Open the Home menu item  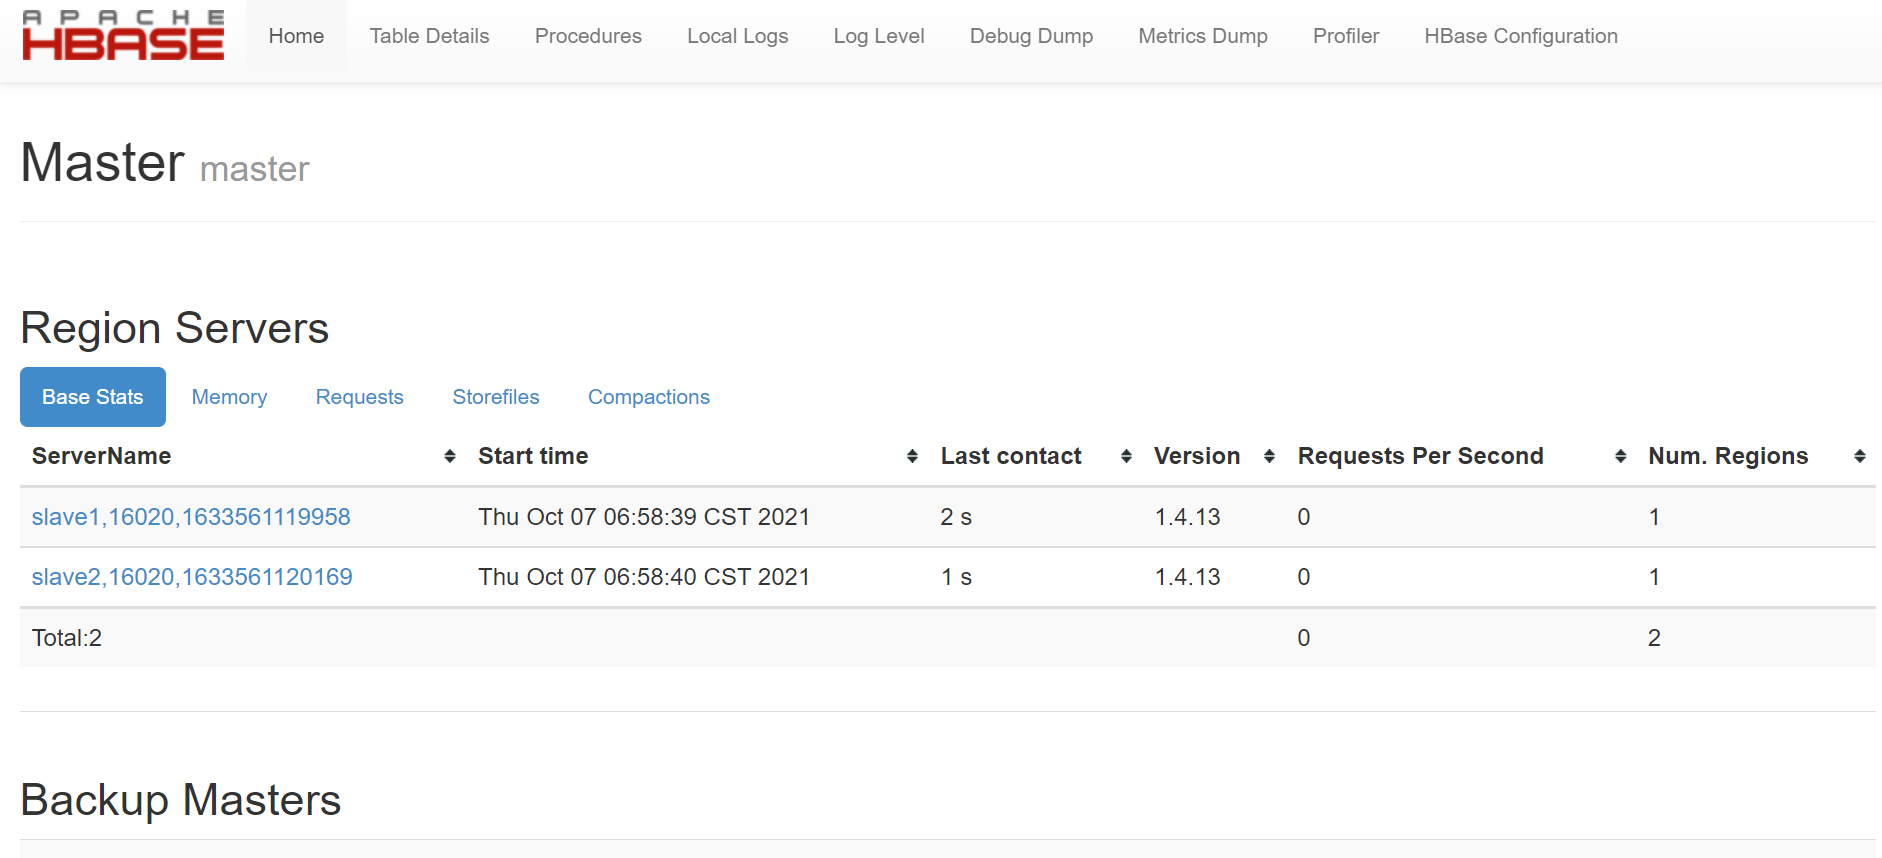[x=296, y=36]
